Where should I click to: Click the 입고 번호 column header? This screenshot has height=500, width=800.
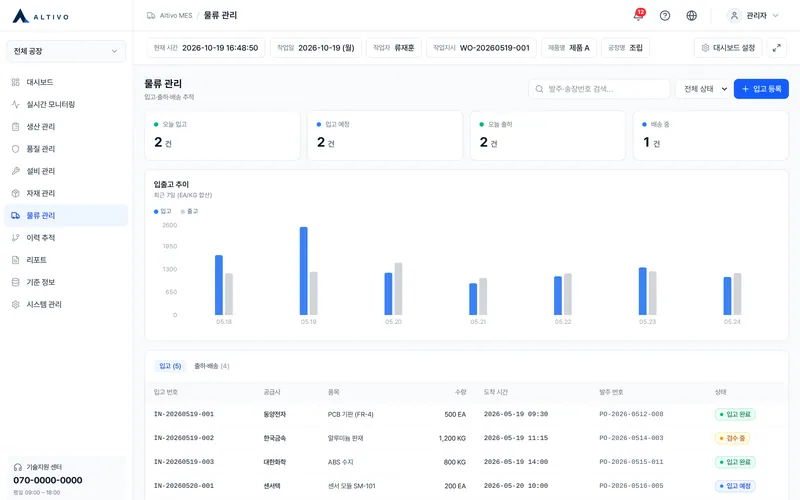[x=166, y=392]
